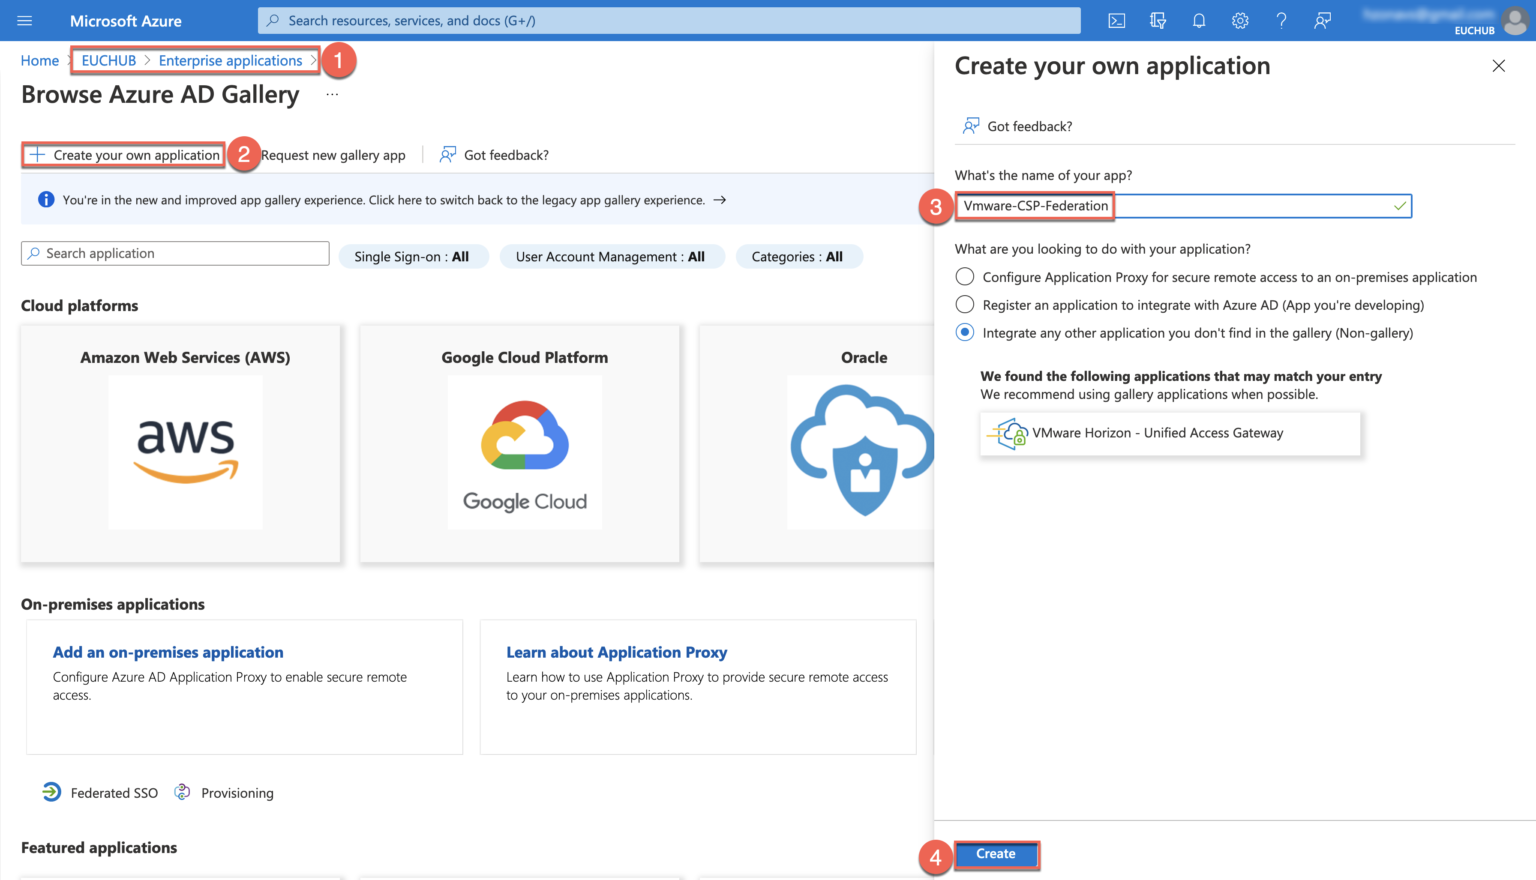
Task: Click Got feedback? in the gallery toolbar
Action: pos(506,155)
